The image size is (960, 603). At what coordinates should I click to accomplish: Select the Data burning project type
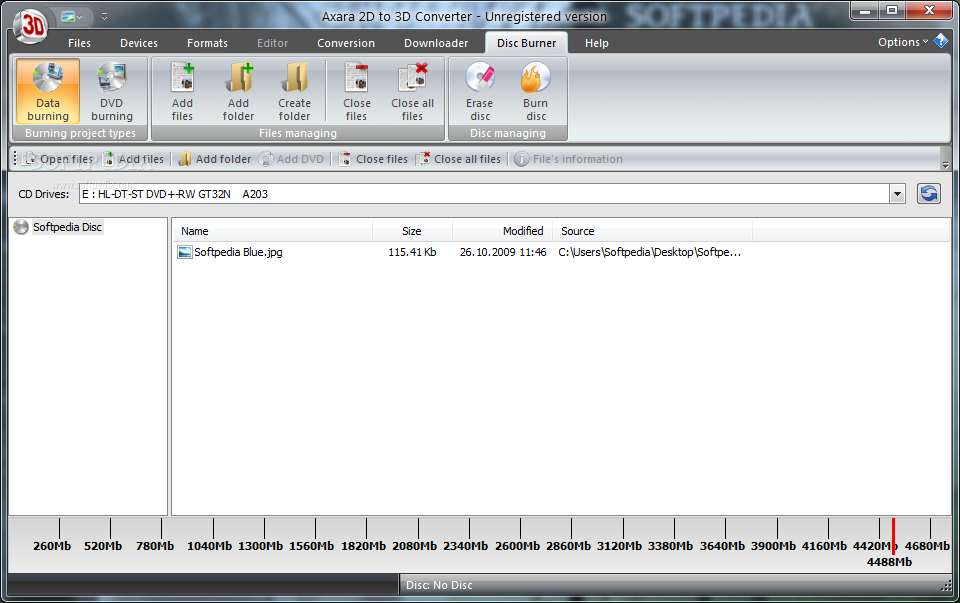(x=48, y=91)
